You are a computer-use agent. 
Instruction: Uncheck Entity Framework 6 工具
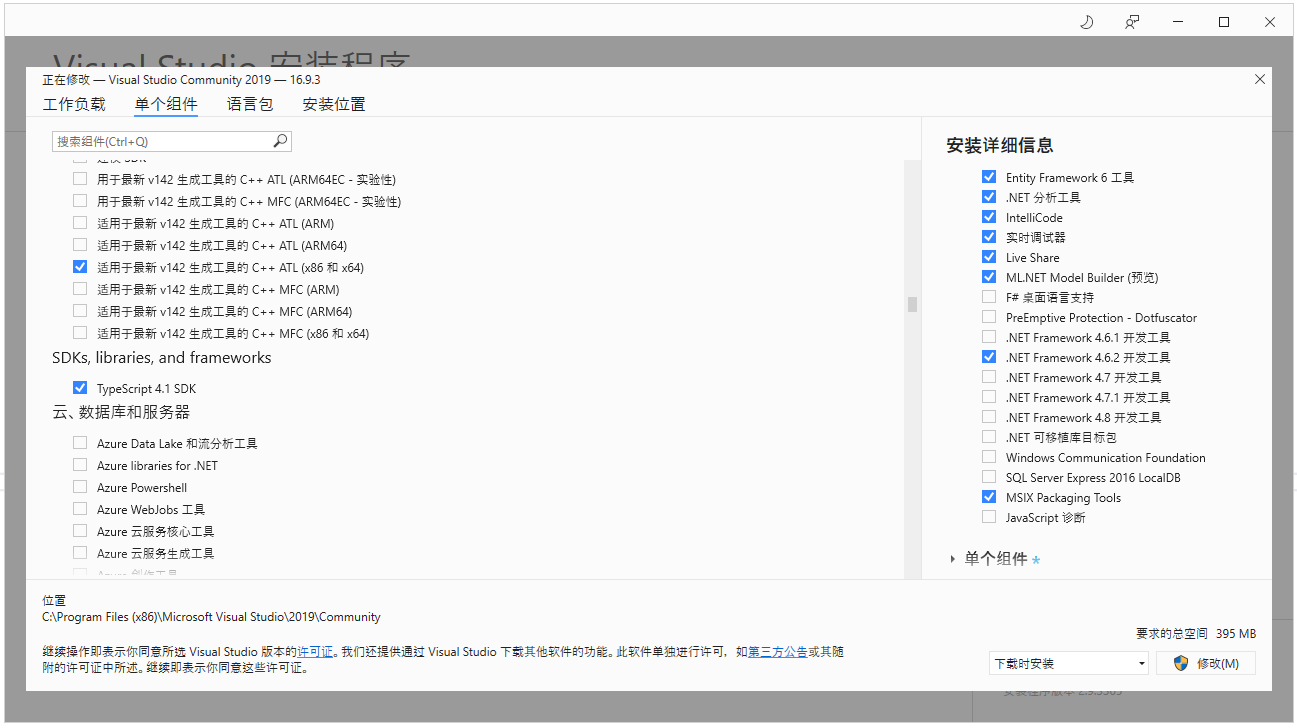989,177
